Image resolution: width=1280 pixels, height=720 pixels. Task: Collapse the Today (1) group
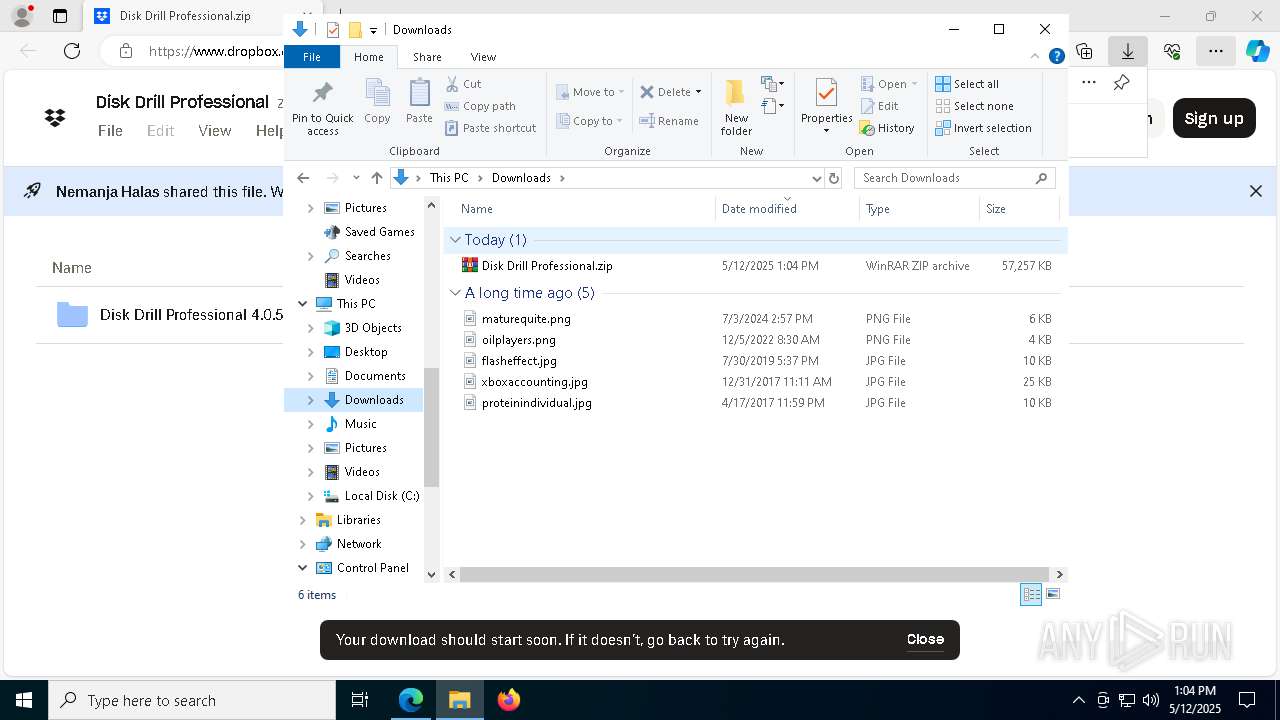[x=456, y=240]
